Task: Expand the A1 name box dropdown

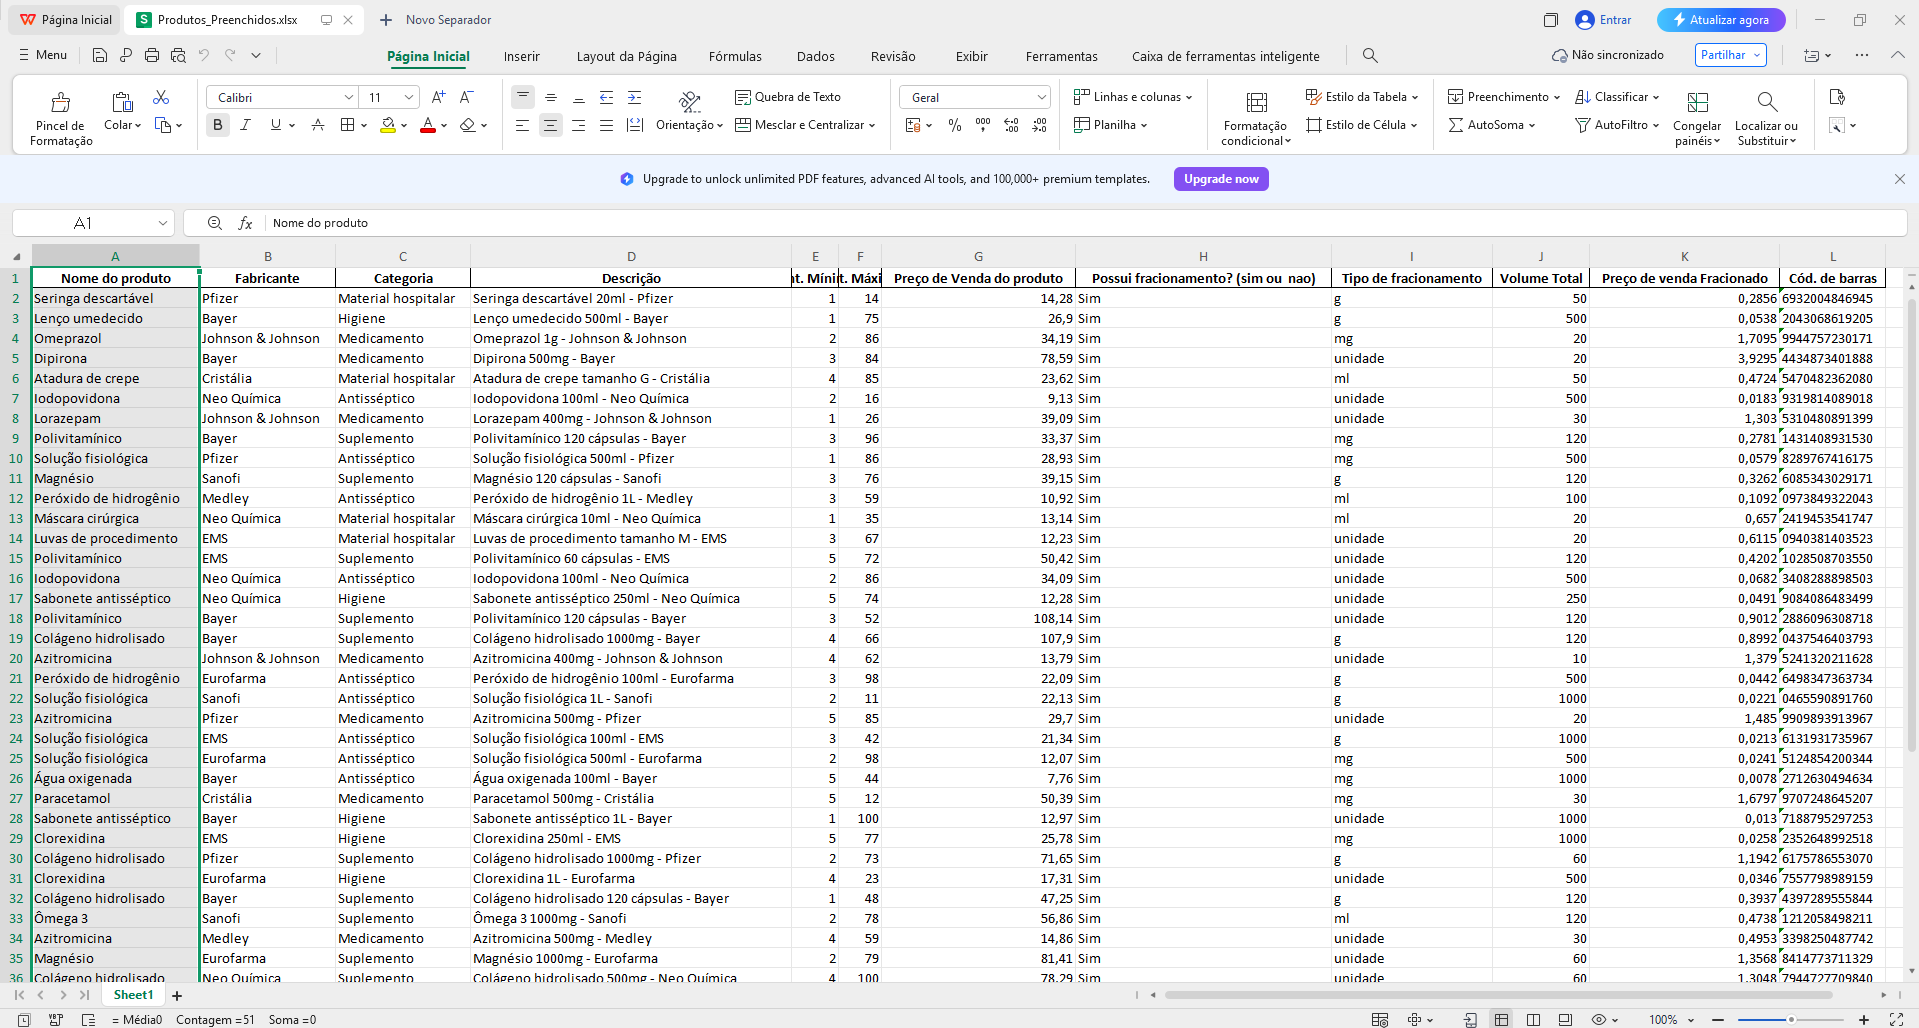Action: pos(162,223)
